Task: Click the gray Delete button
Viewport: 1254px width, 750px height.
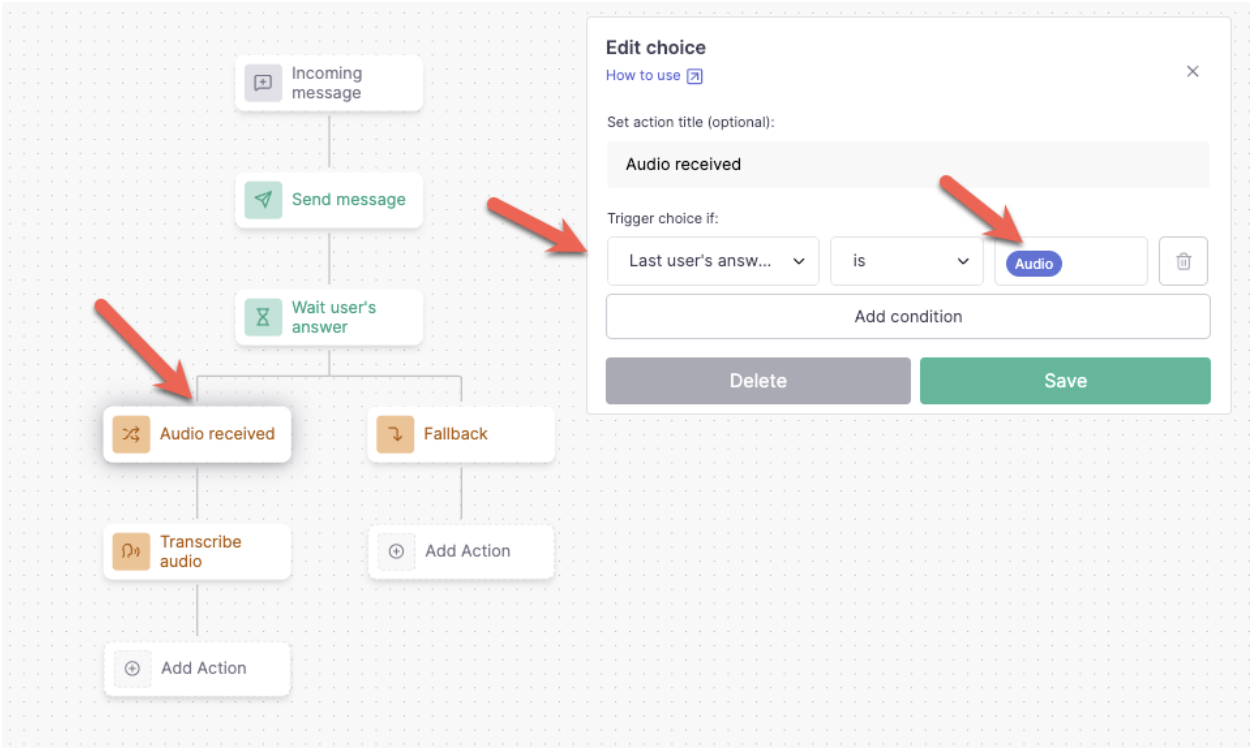Action: point(758,381)
